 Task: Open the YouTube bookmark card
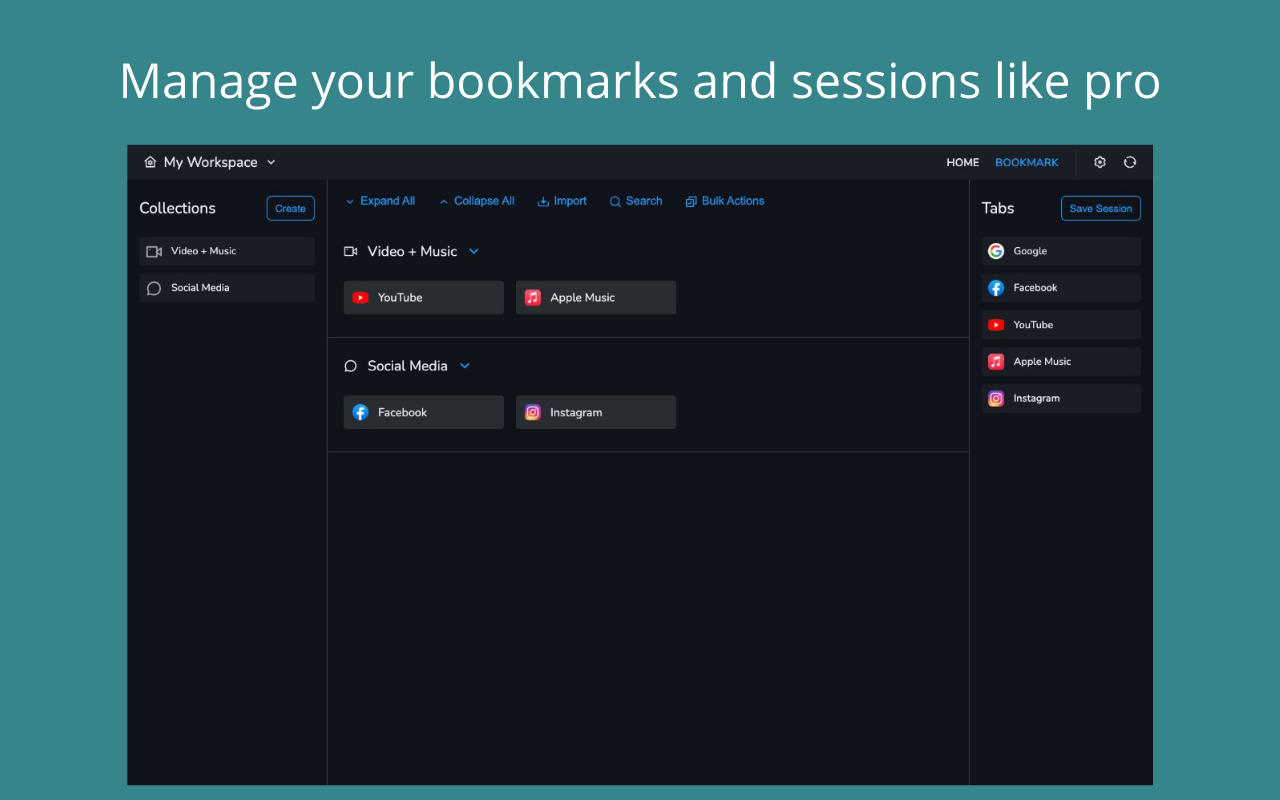[x=424, y=298]
